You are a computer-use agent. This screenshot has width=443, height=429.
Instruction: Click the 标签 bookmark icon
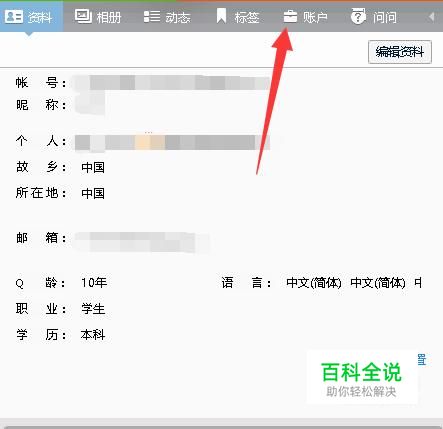(x=221, y=16)
